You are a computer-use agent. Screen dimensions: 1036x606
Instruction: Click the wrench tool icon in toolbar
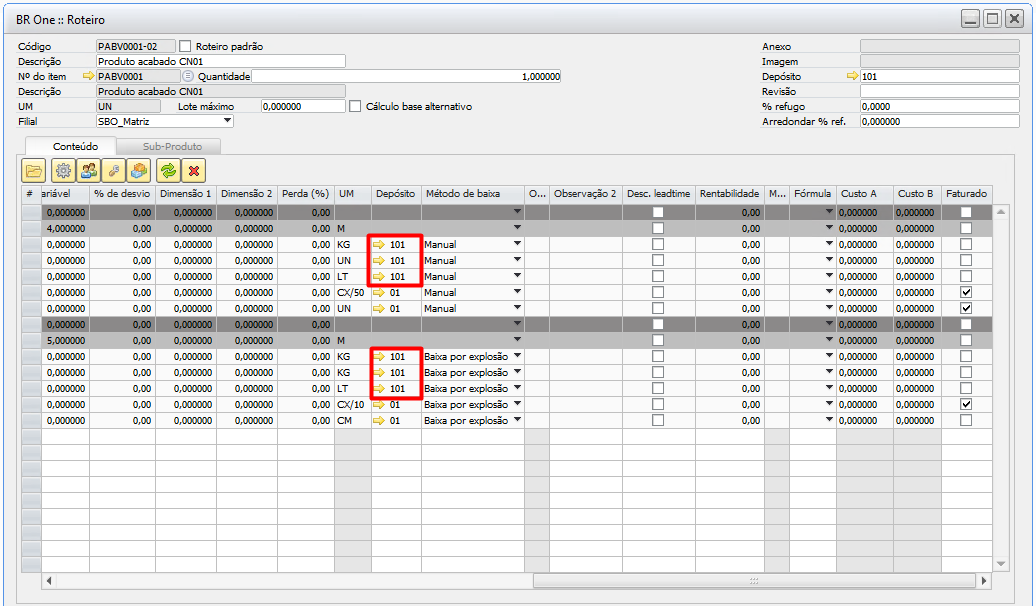click(115, 170)
